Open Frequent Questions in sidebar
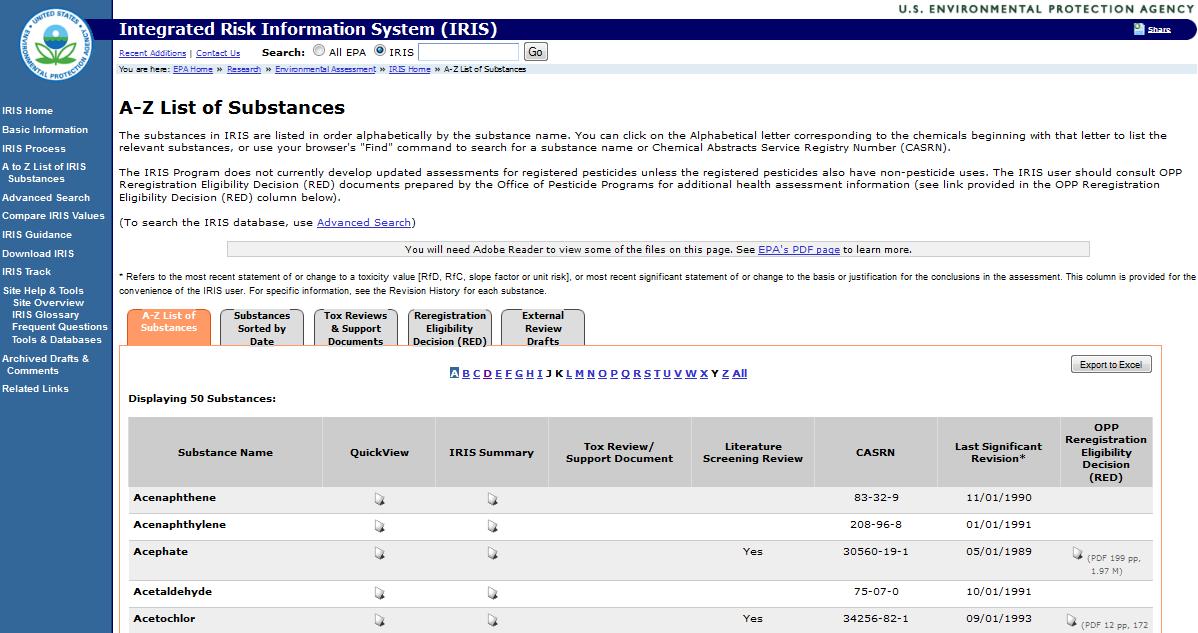 click(60, 327)
